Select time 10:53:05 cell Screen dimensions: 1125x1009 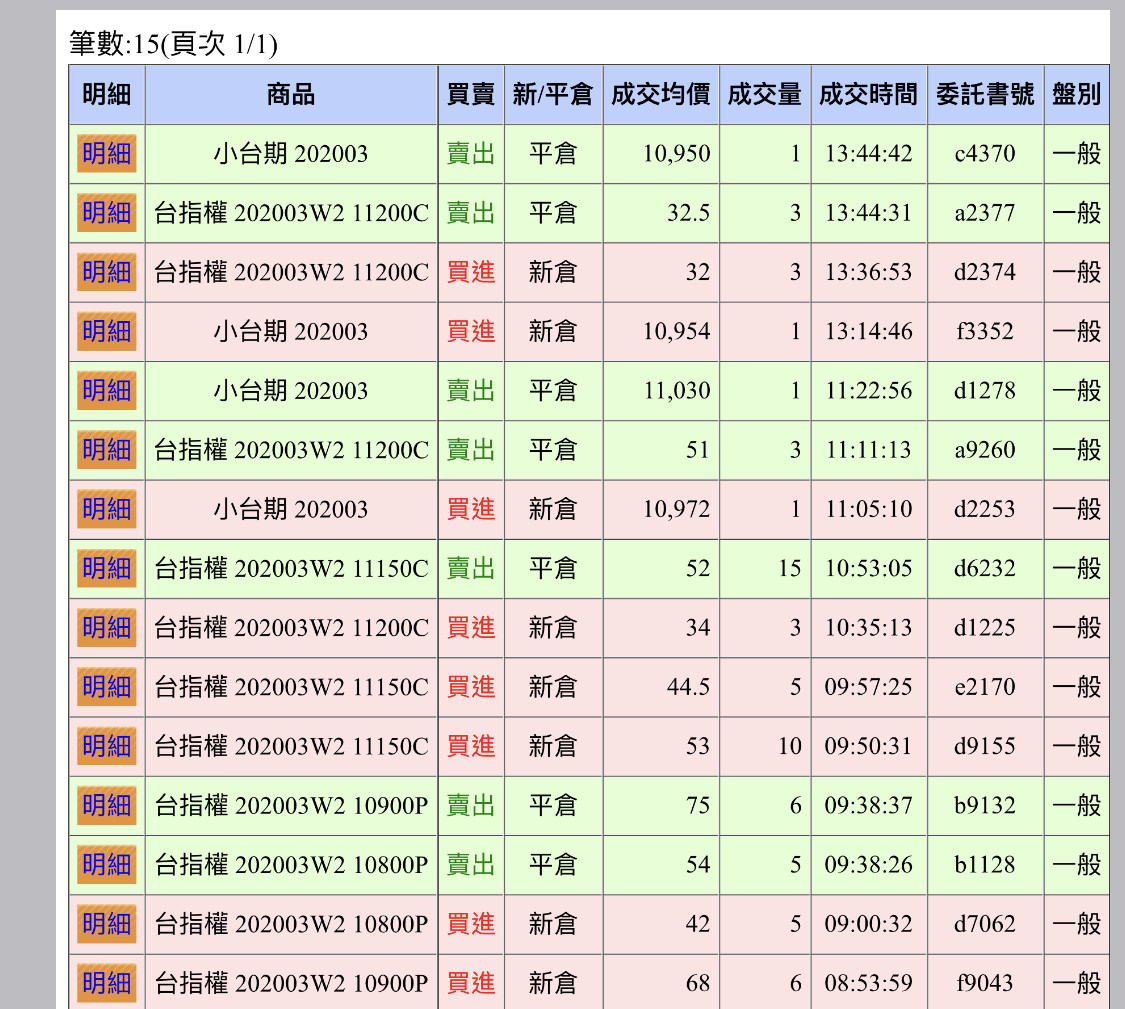click(x=869, y=568)
